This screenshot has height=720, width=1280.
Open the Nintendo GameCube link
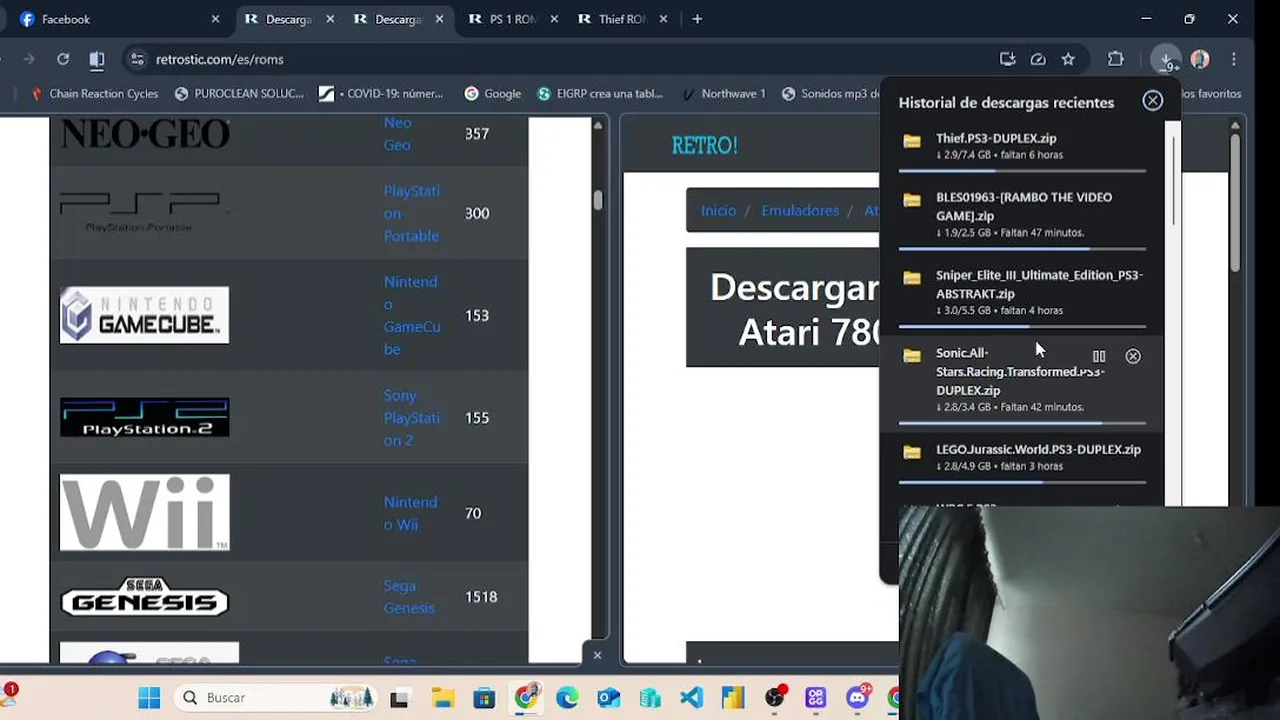pyautogui.click(x=412, y=315)
